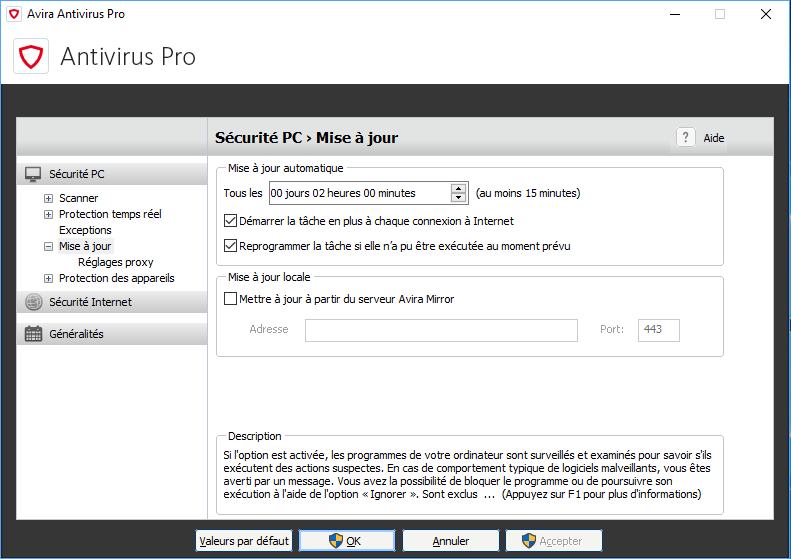791x559 pixels.
Task: Click the Adresse input field
Action: (x=441, y=330)
